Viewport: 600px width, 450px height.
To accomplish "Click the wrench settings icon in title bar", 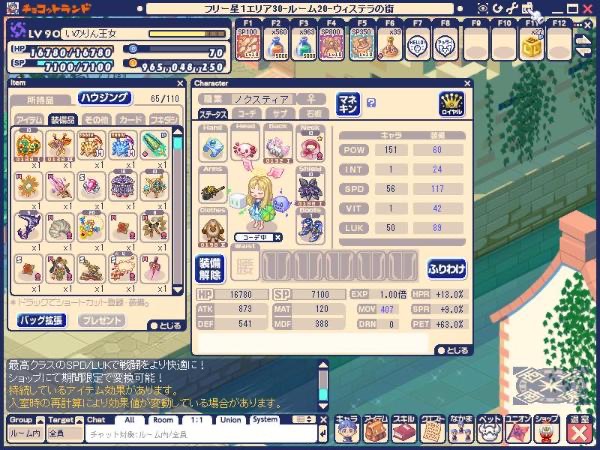I will point(512,8).
